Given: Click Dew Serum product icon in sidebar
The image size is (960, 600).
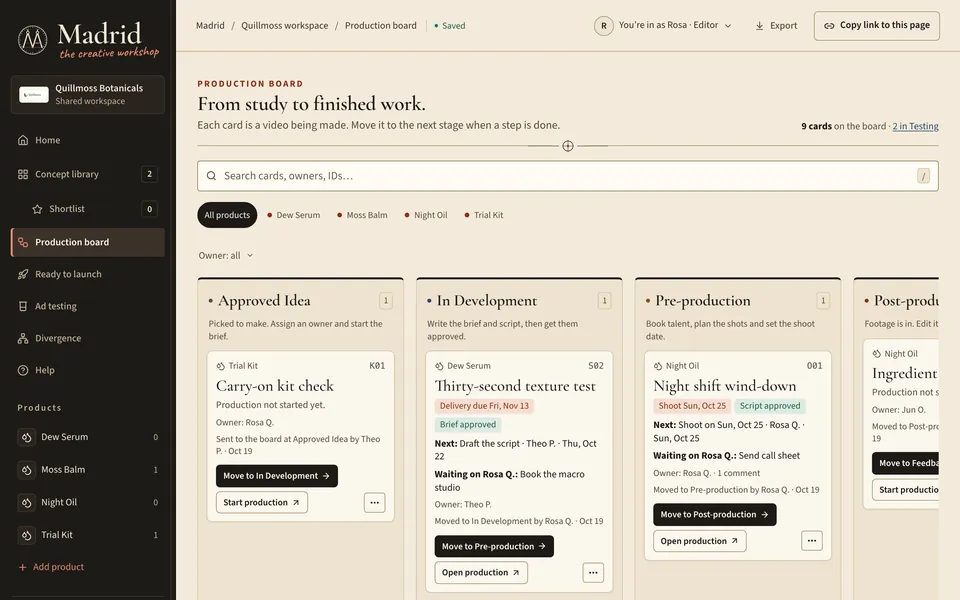Looking at the screenshot, I should (26, 437).
